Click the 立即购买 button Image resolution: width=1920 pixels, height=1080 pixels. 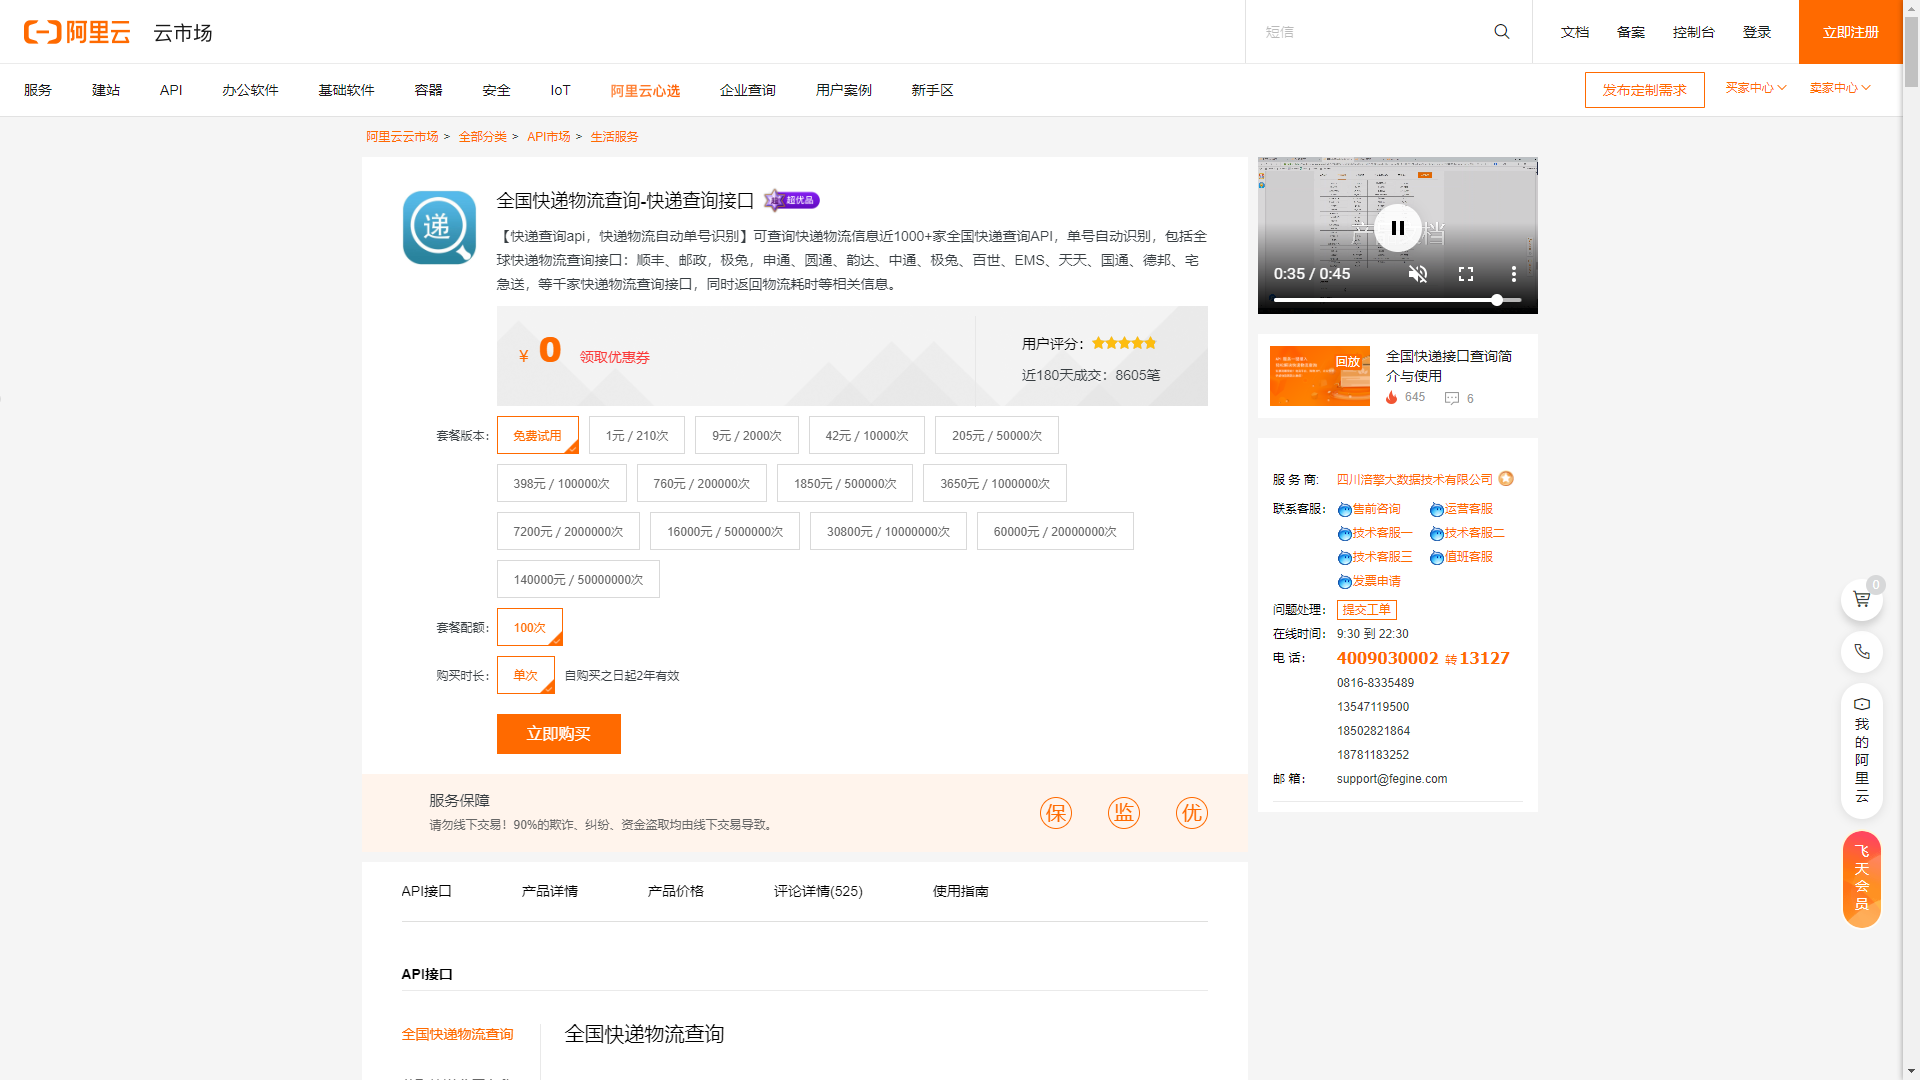[559, 734]
